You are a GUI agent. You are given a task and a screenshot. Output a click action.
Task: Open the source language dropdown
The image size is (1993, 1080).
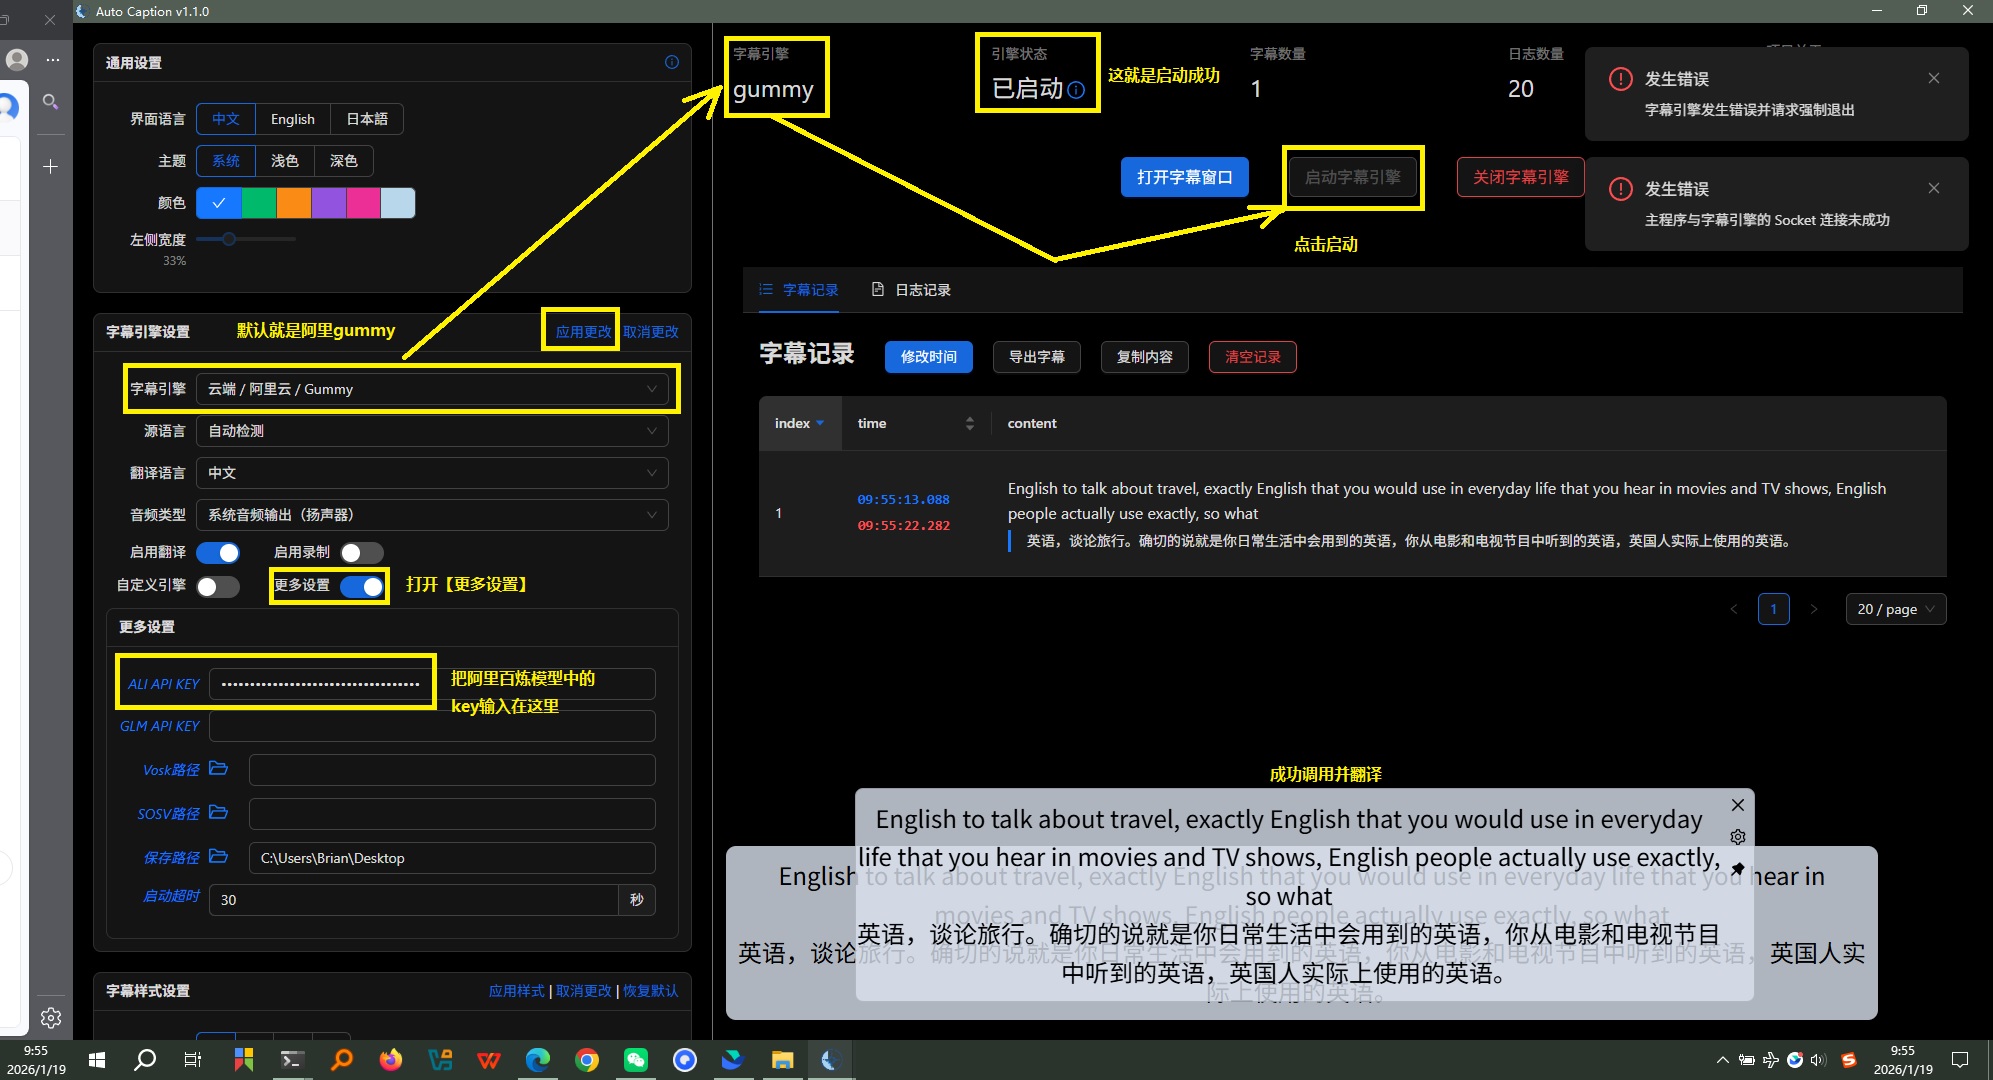(x=432, y=431)
